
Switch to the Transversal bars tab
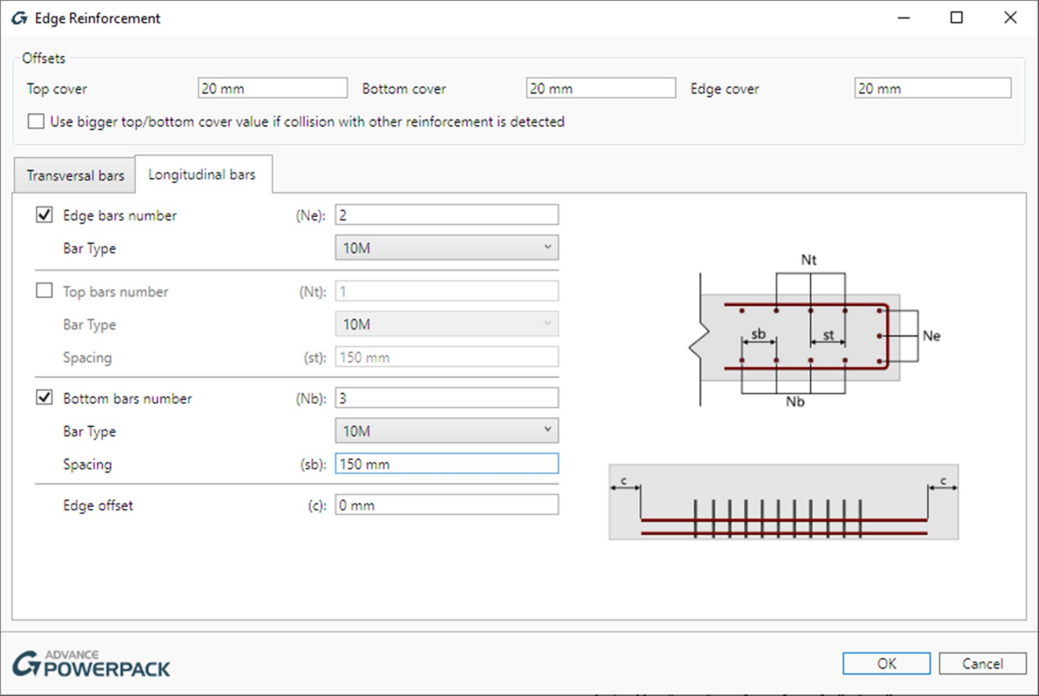(x=75, y=176)
